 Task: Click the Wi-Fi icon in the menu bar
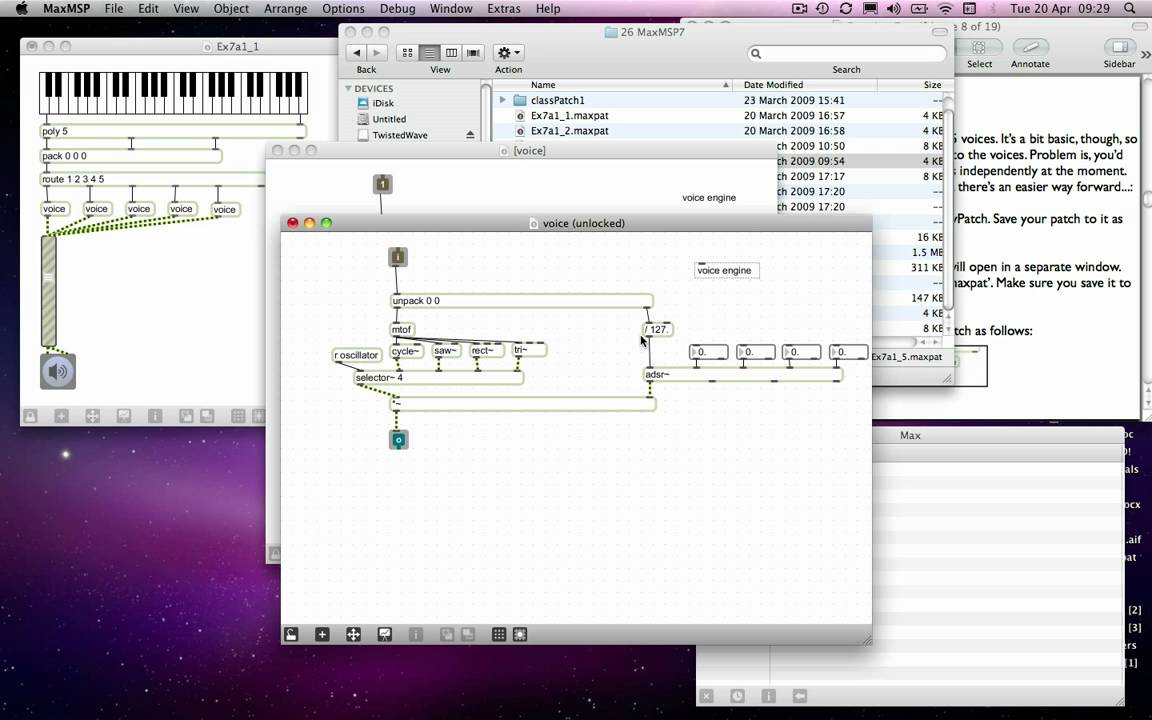click(x=946, y=9)
